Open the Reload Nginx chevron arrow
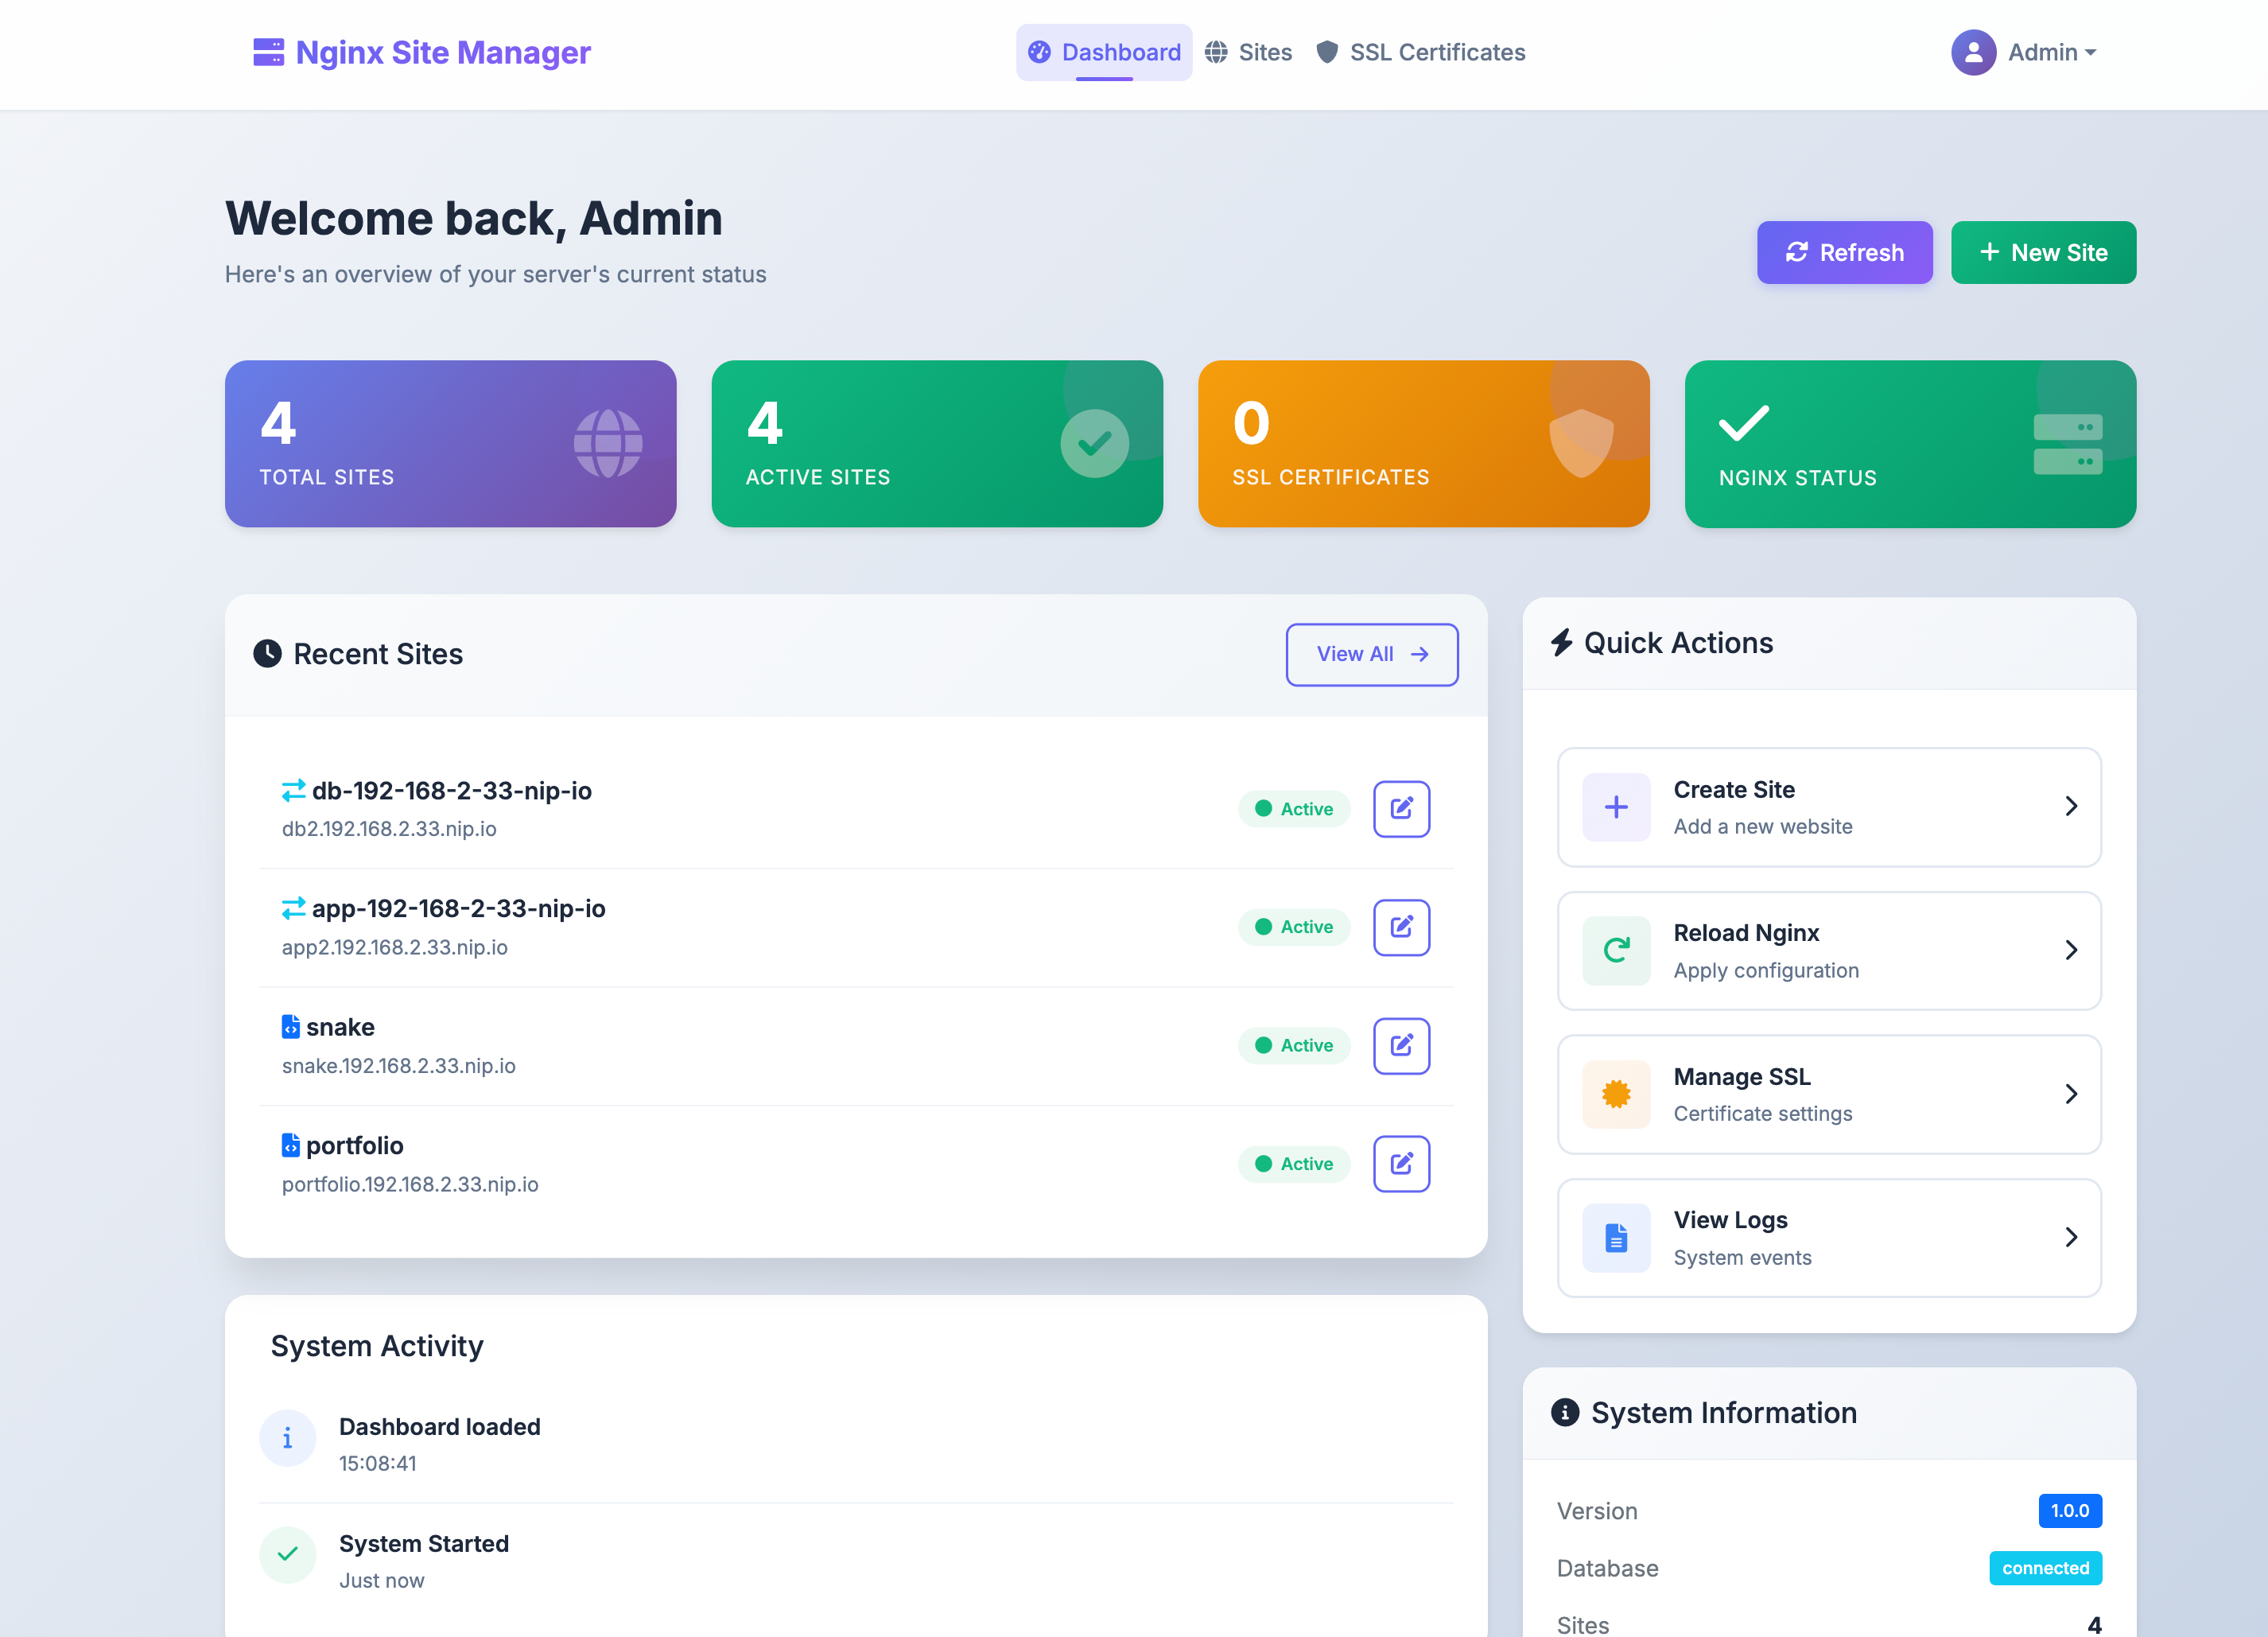 tap(2071, 950)
